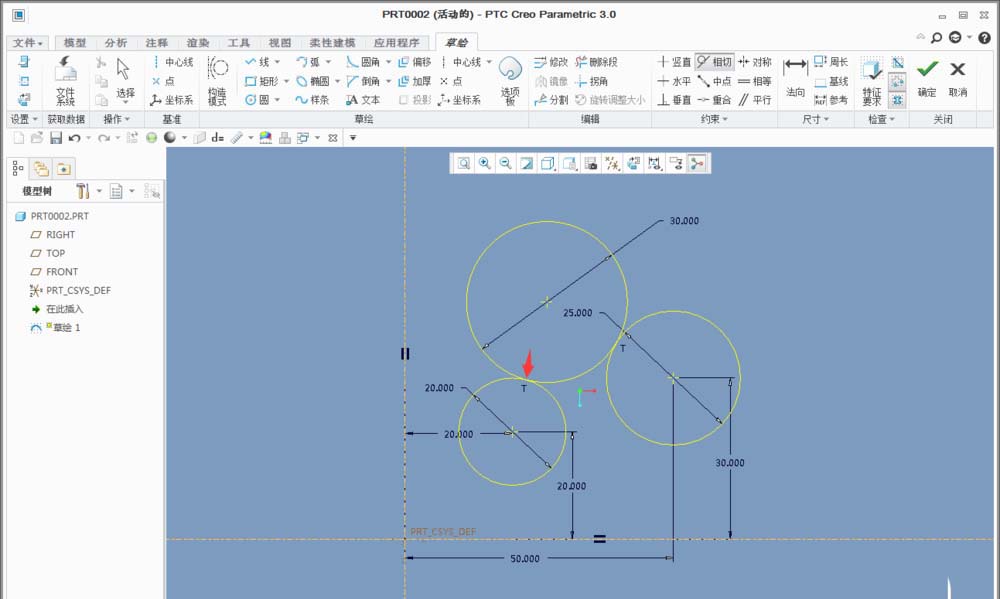
Task: Open the 线 line type dropdown arrow
Action: [277, 62]
